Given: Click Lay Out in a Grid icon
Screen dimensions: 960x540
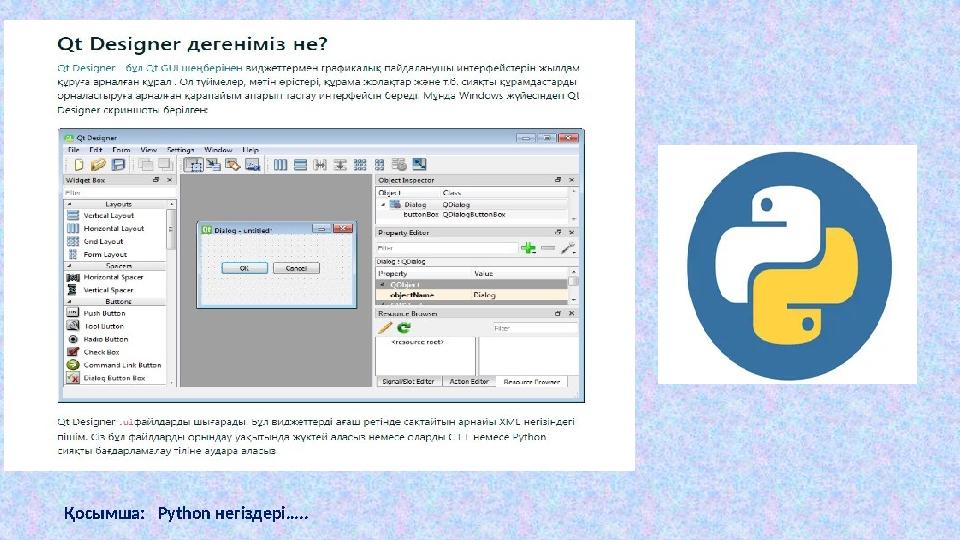Looking at the screenshot, I should (360, 165).
